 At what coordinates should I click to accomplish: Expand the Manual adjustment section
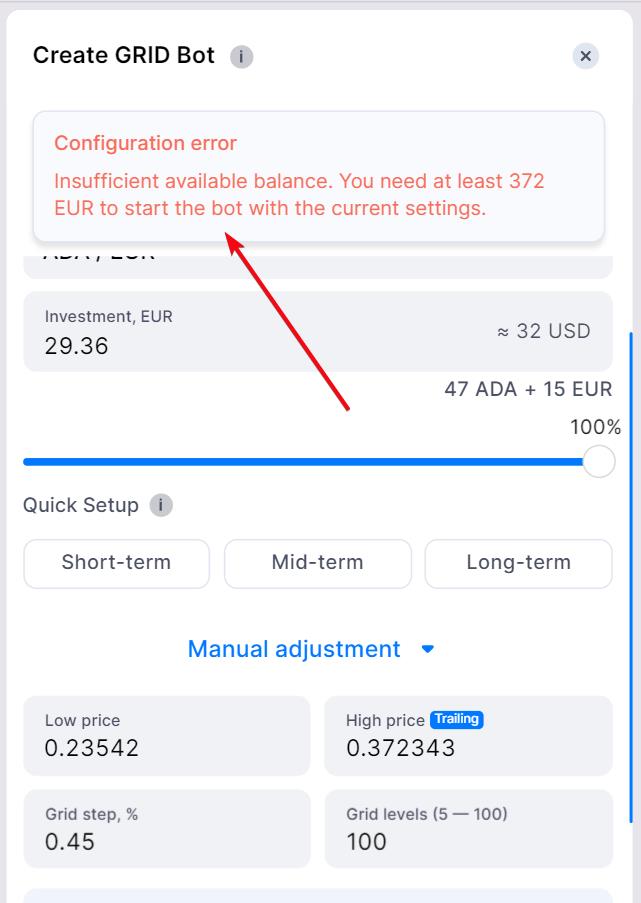coord(294,650)
